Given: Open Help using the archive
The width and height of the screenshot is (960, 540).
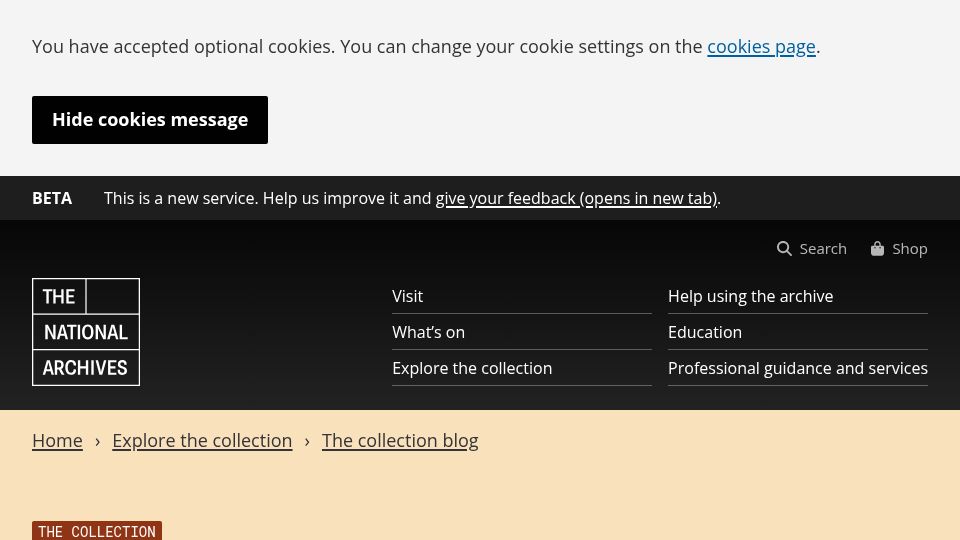Looking at the screenshot, I should 750,296.
